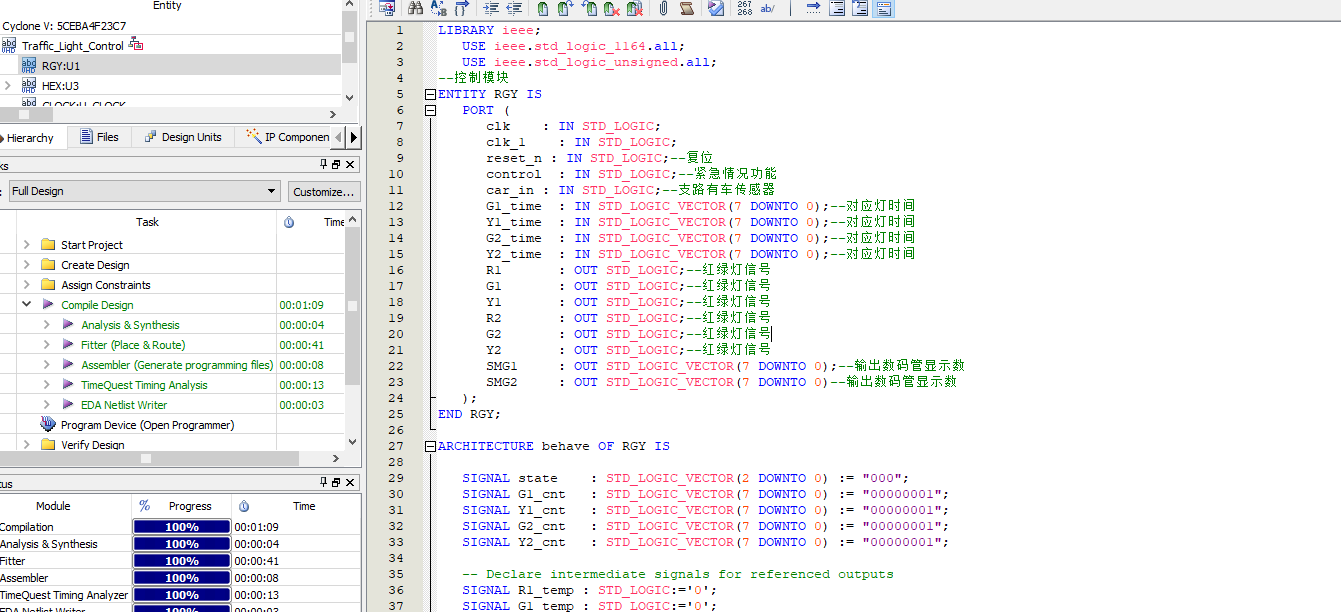Click the paperclip attachment icon in toolbar
This screenshot has height=612, width=1341.
click(663, 8)
